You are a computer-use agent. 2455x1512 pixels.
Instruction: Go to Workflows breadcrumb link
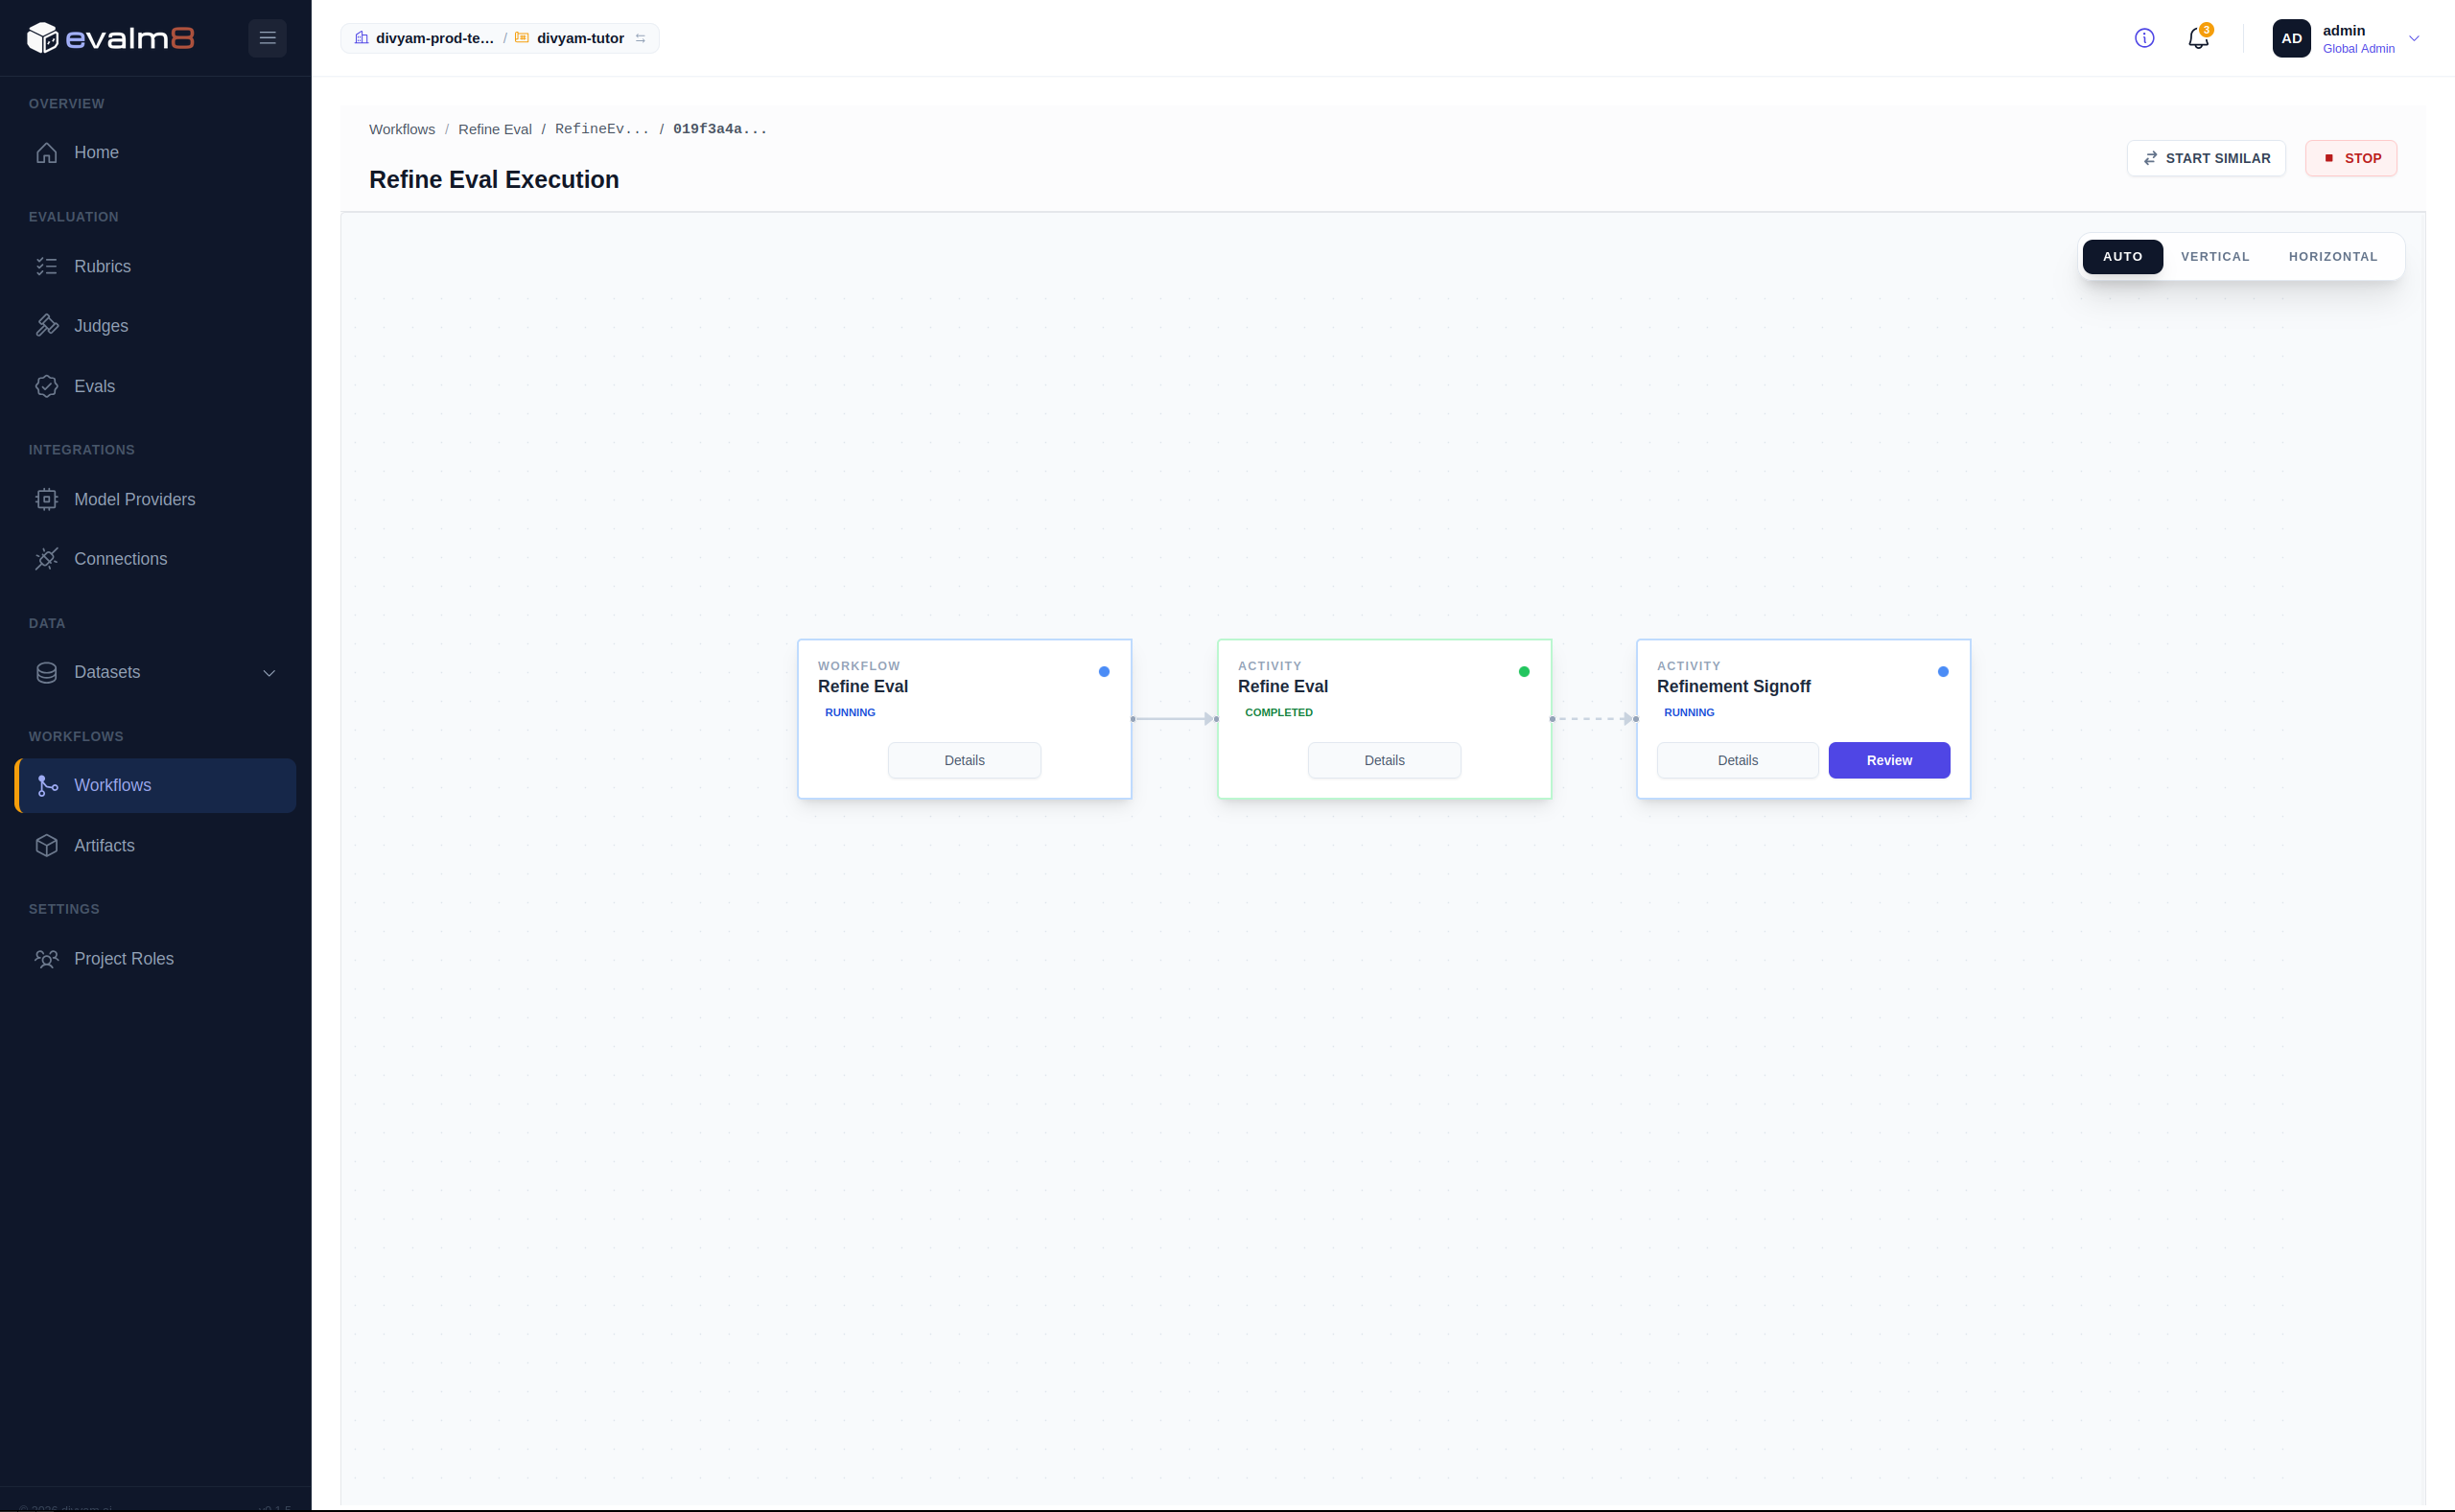click(x=402, y=129)
